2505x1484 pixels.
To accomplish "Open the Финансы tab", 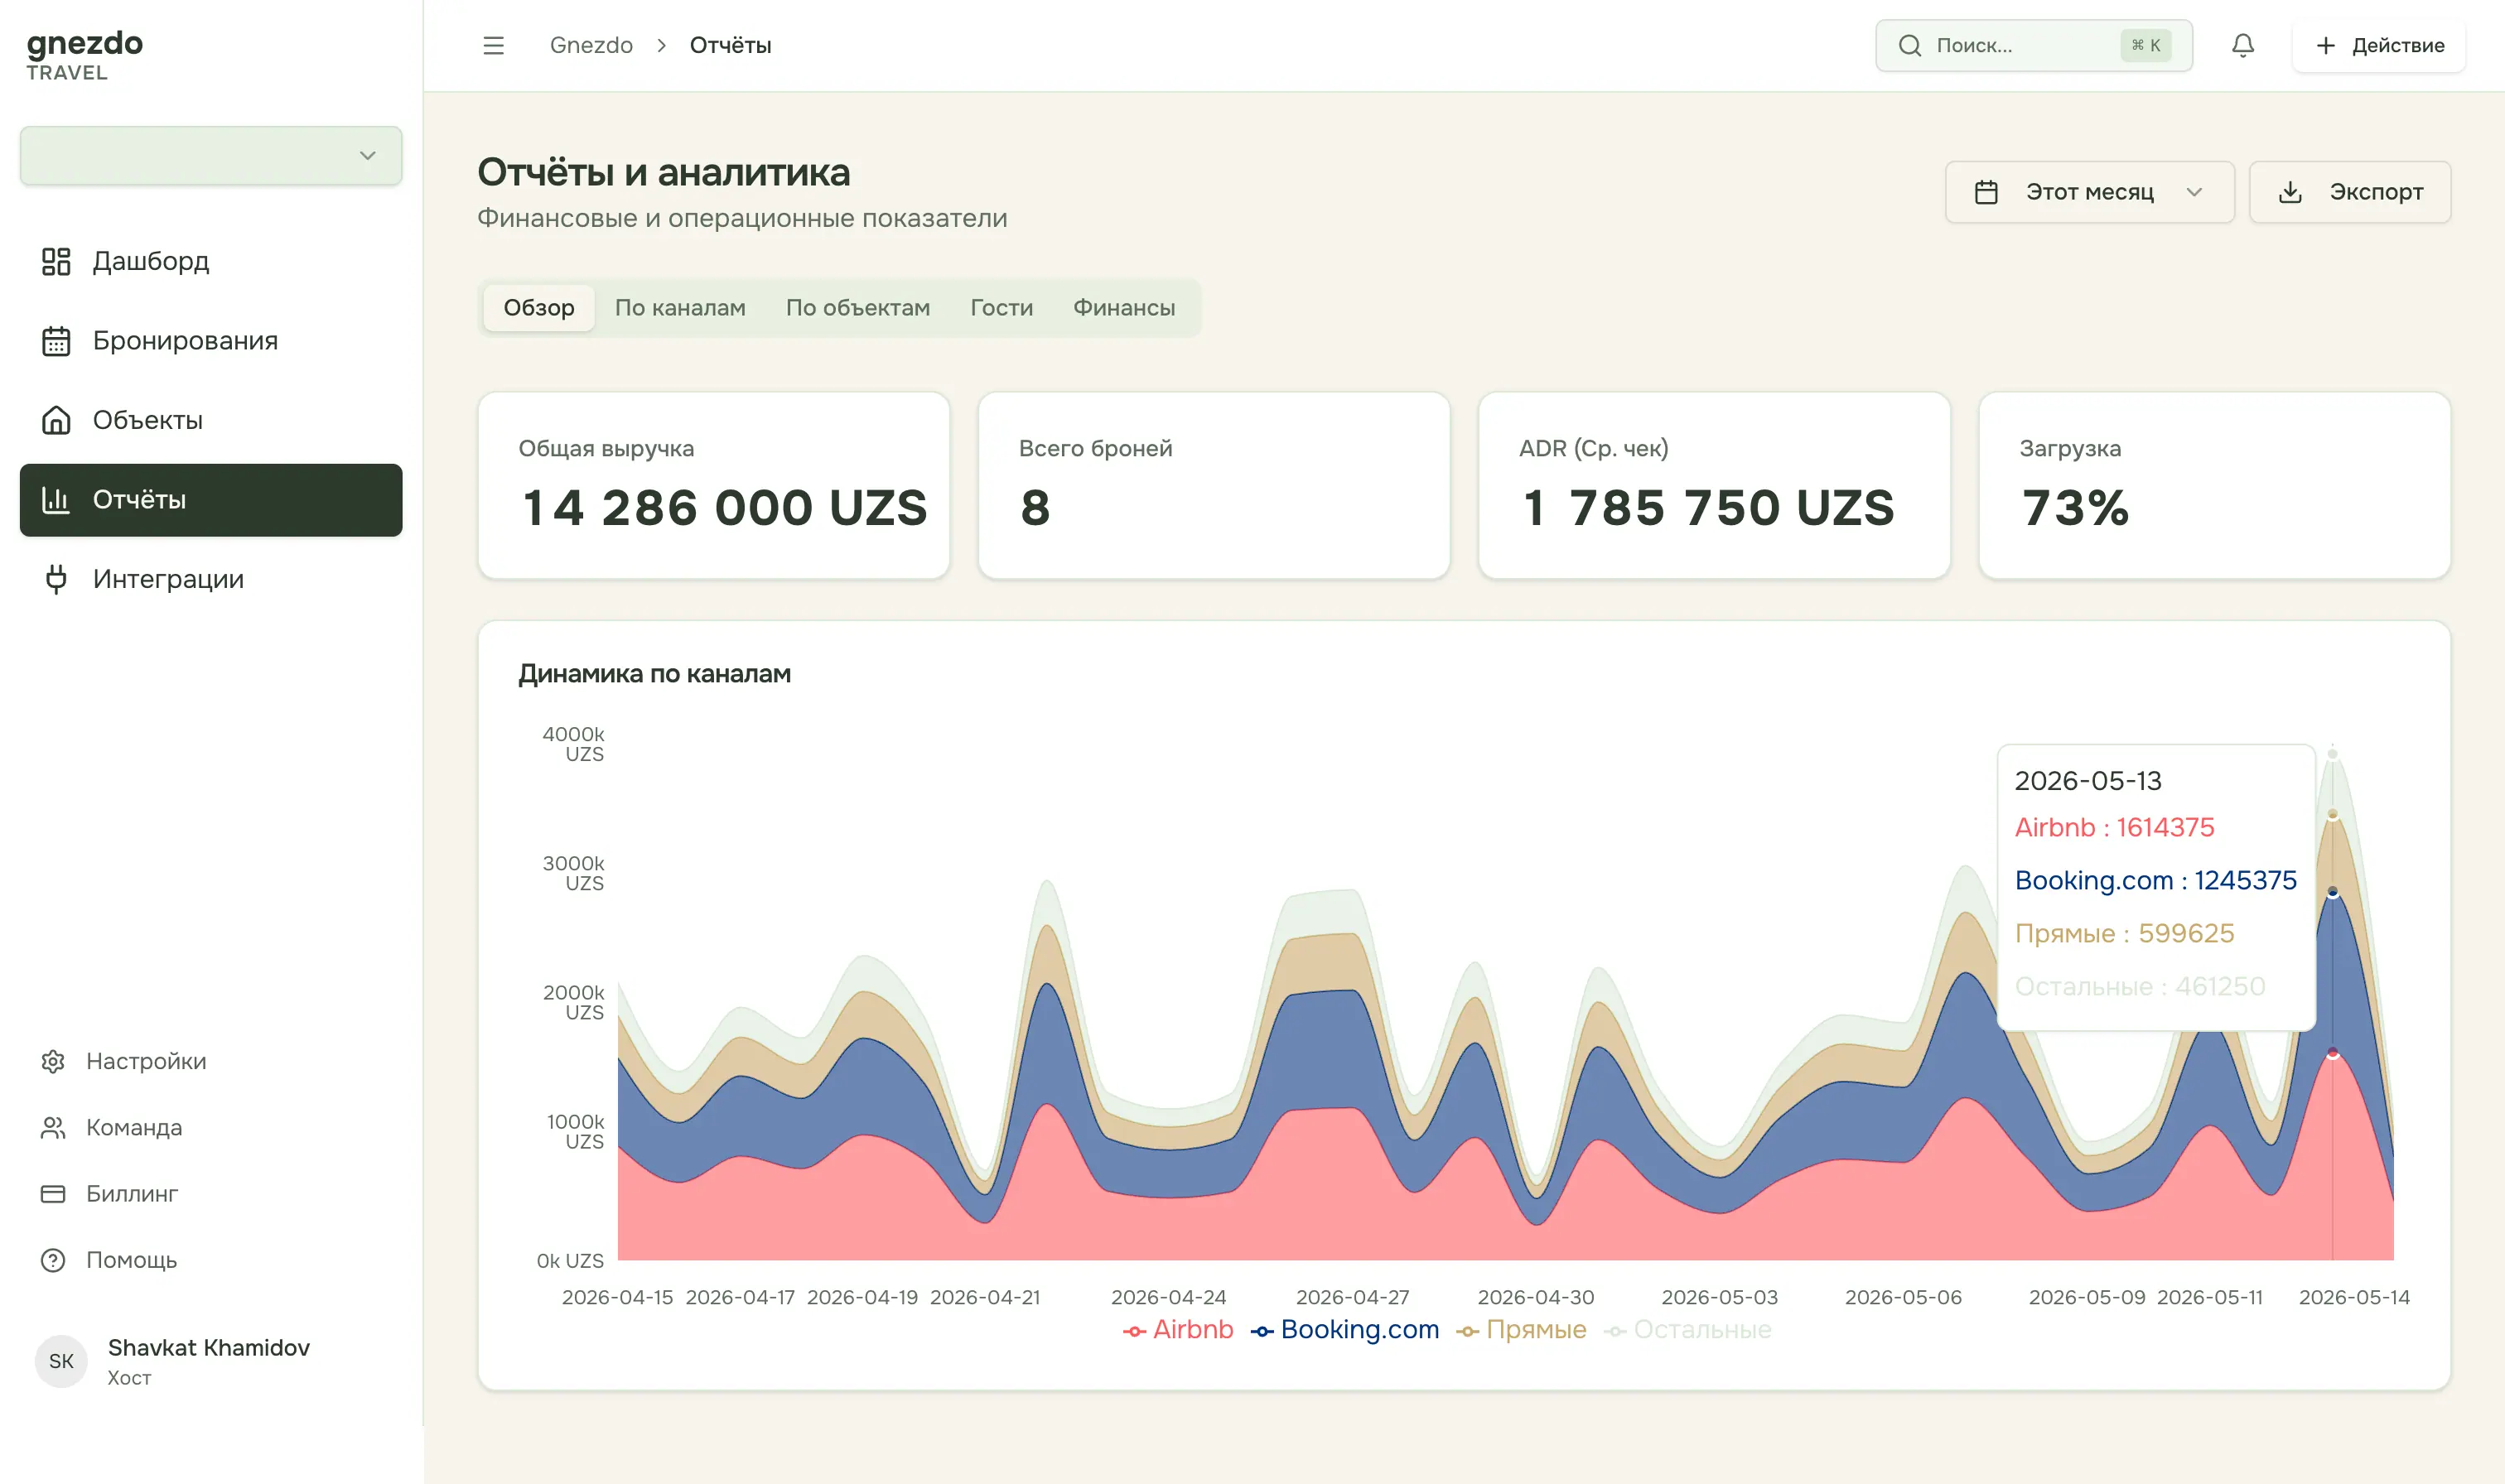I will (x=1123, y=307).
